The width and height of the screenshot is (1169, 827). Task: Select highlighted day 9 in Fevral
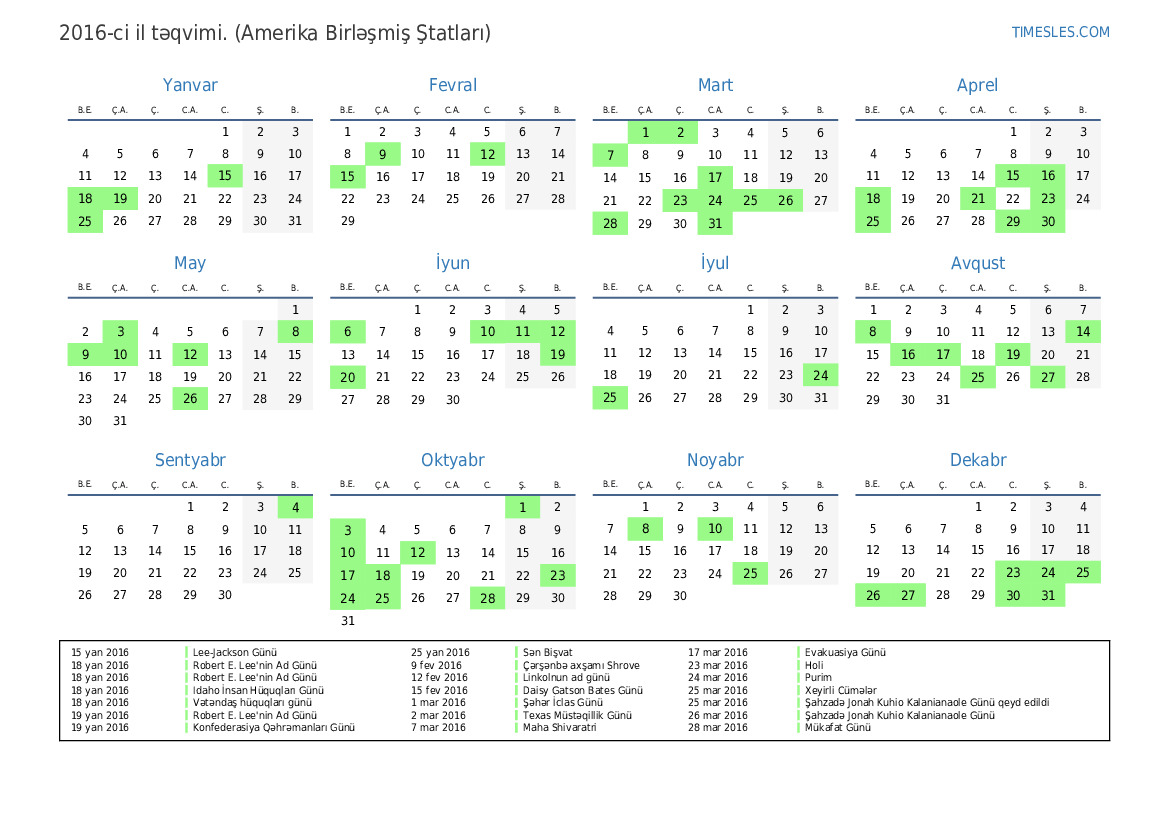click(x=382, y=154)
